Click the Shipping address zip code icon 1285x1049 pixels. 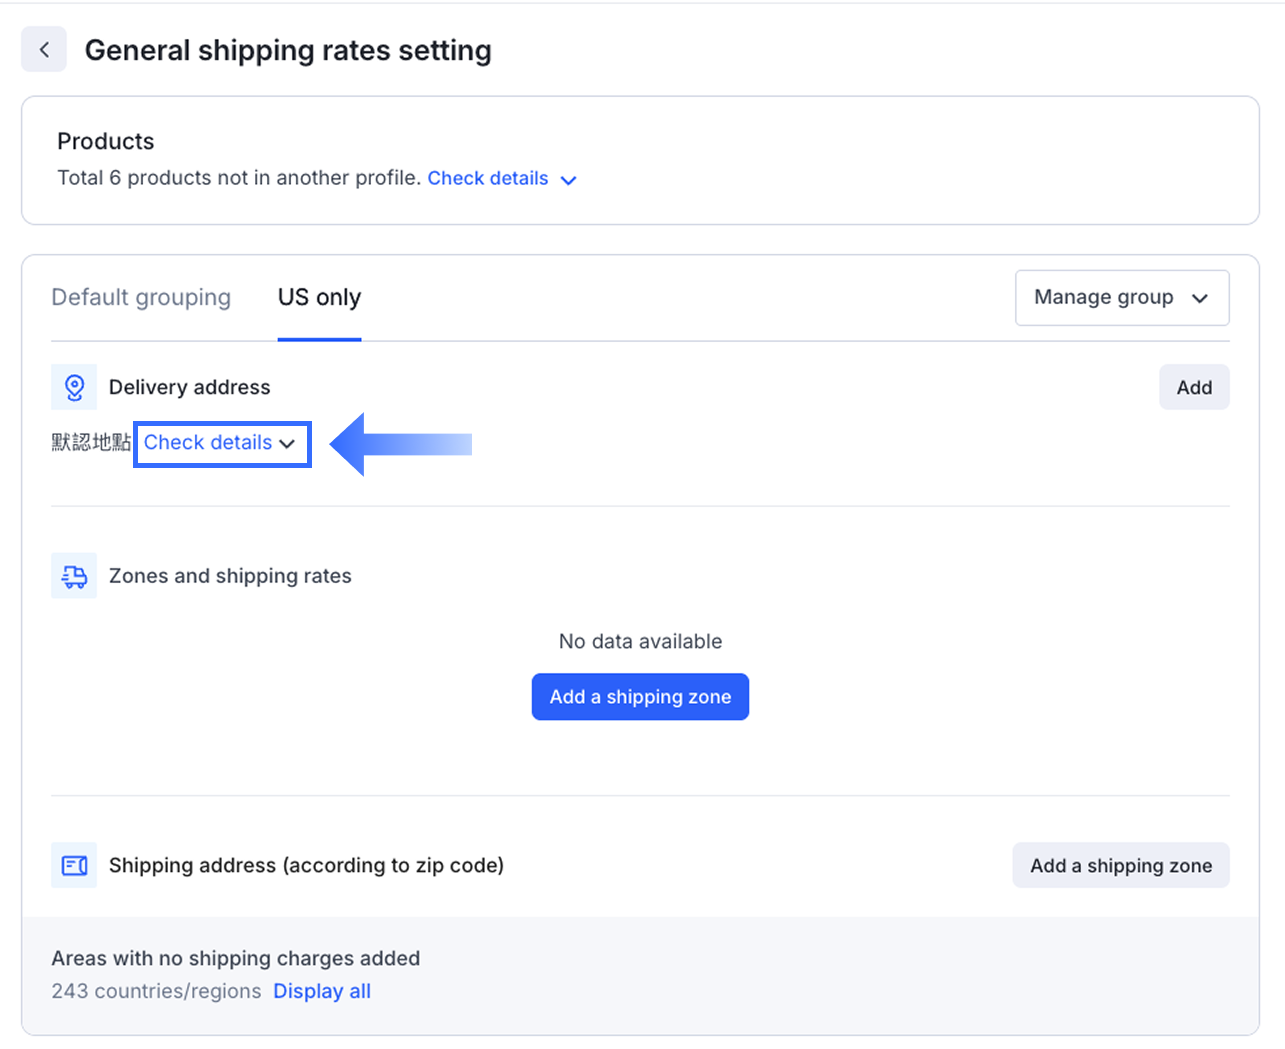click(74, 865)
